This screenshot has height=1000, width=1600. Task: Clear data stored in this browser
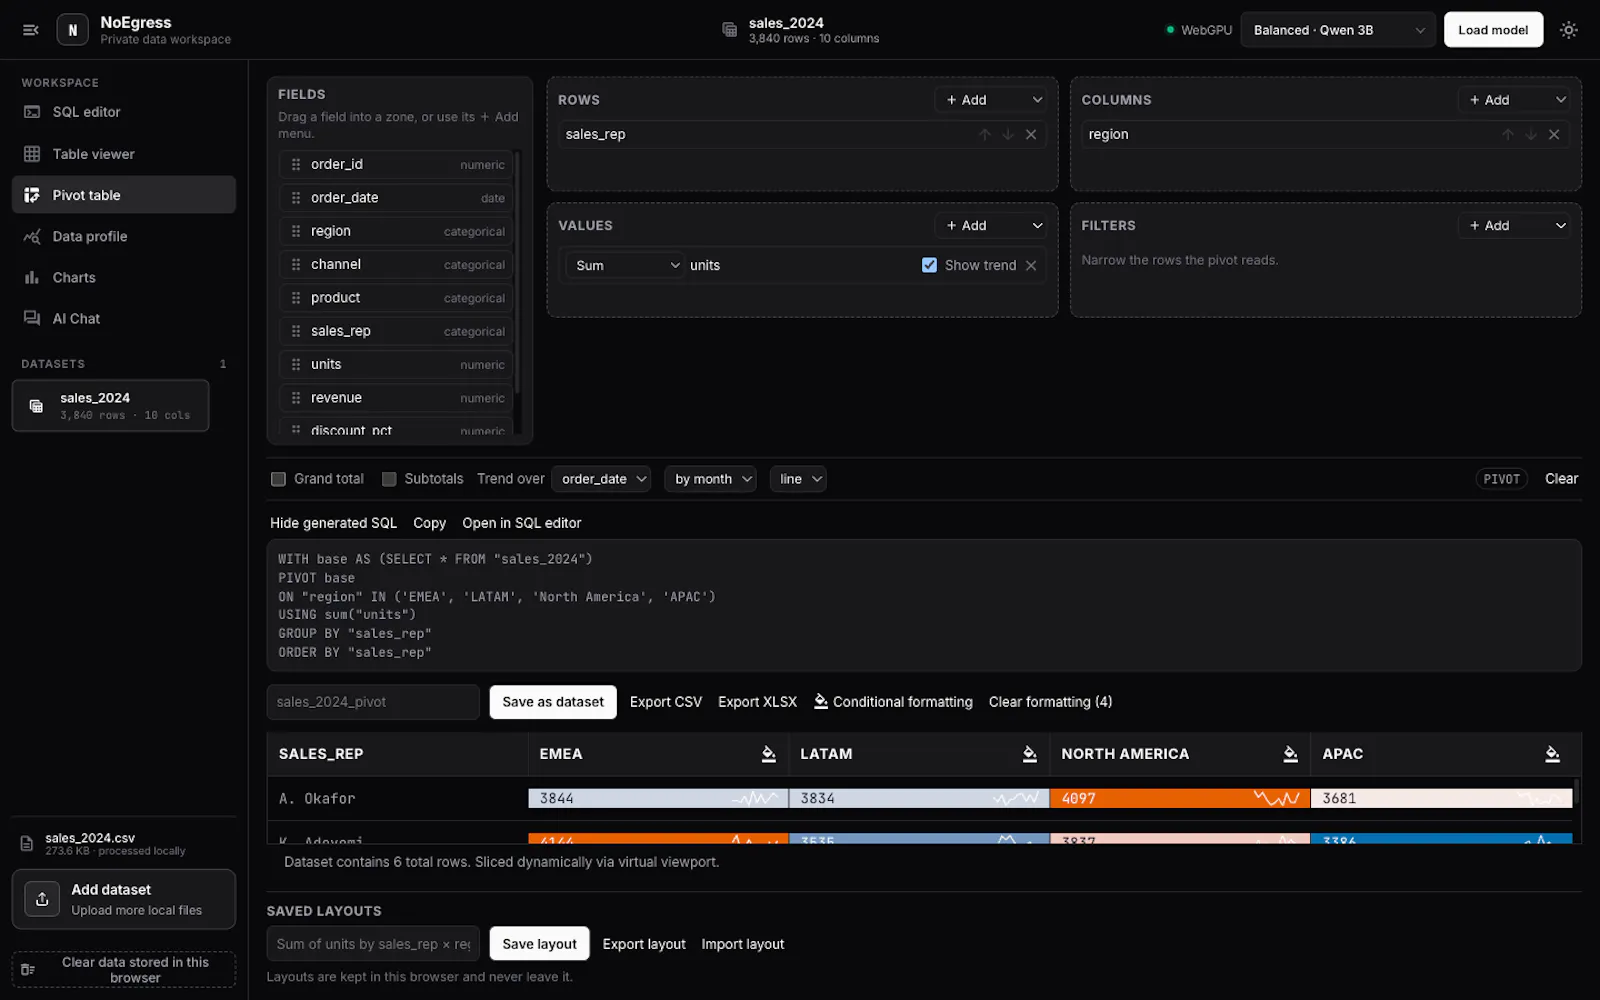pos(124,970)
